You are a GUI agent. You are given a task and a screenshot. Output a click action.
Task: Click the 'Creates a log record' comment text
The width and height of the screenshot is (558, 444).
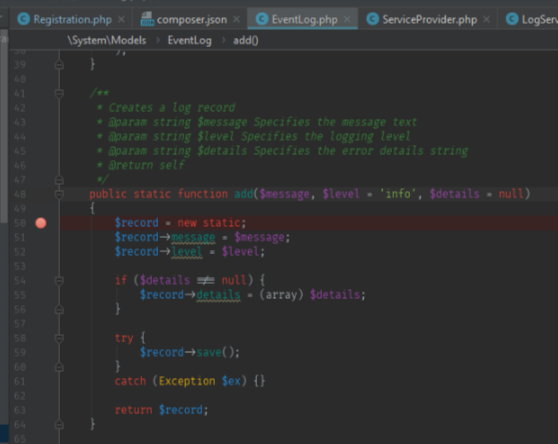click(172, 108)
